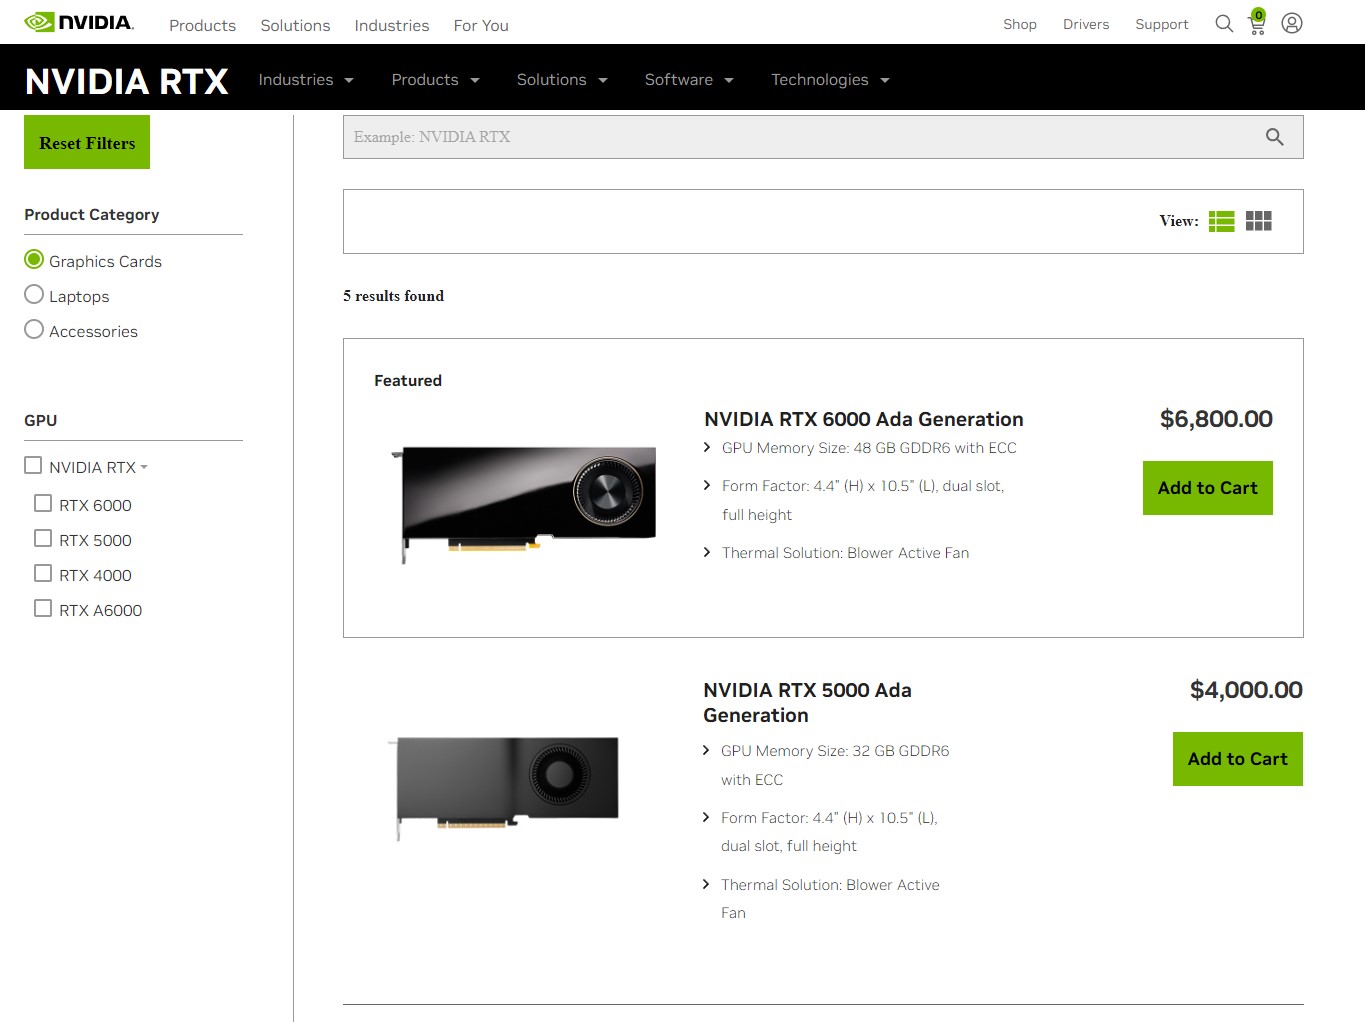Viewport: 1365px width, 1022px height.
Task: Open the shopping cart icon
Action: coord(1257,22)
